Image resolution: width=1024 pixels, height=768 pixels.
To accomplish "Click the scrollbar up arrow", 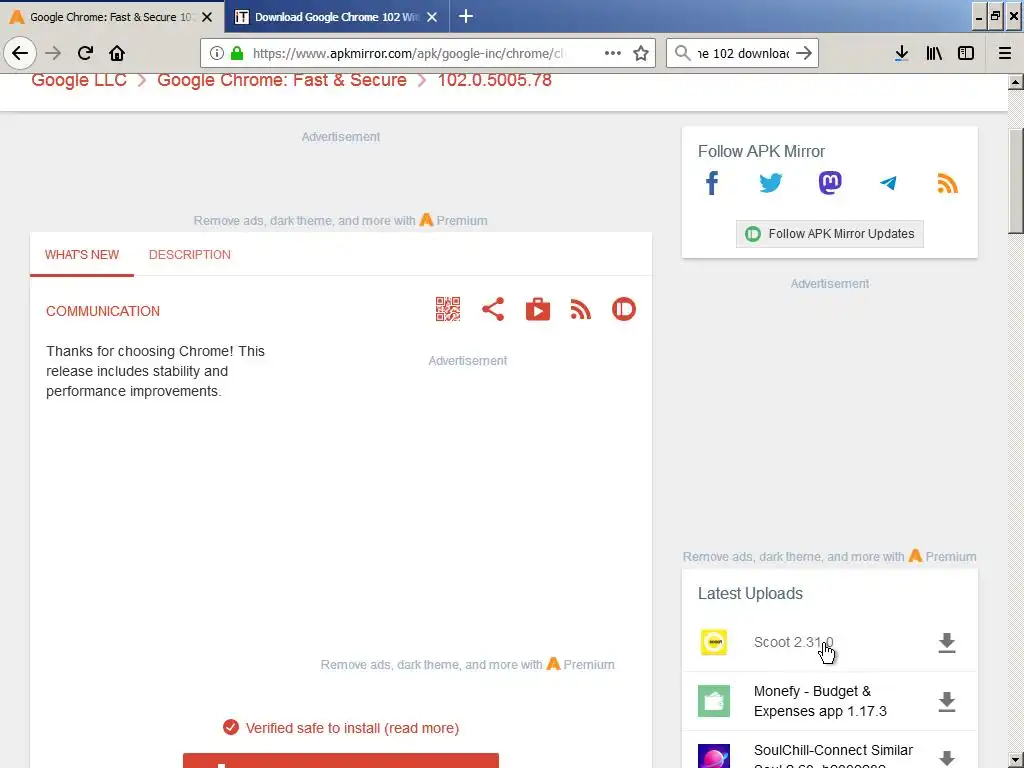I will 1016,82.
